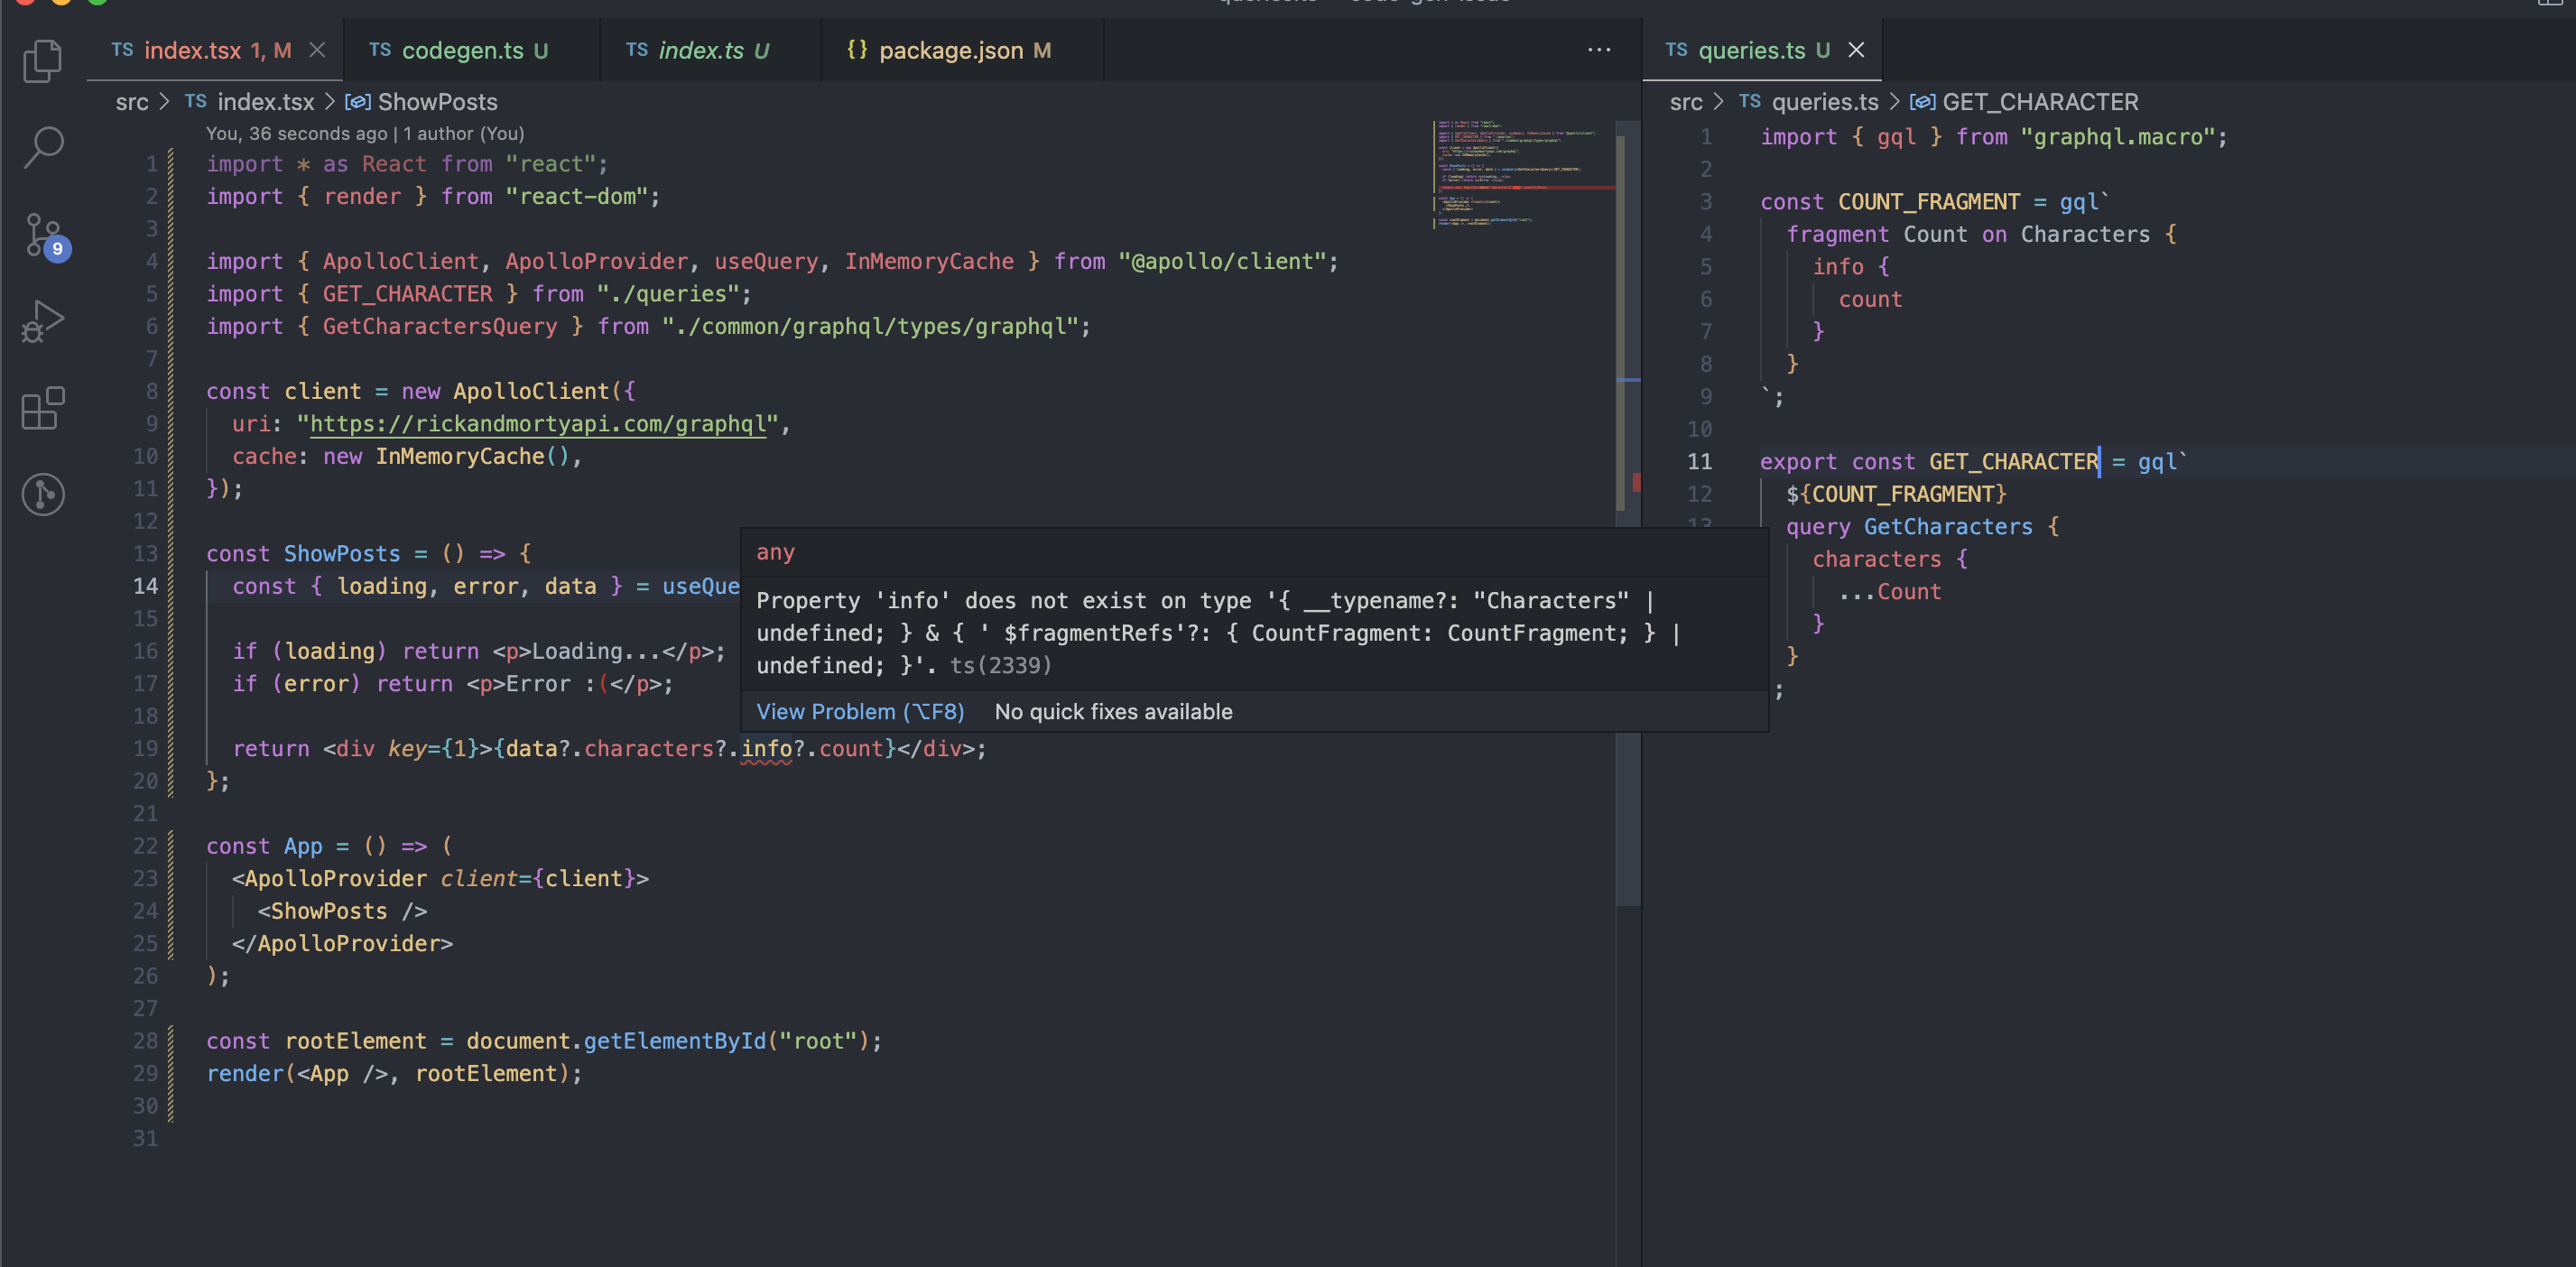This screenshot has height=1267, width=2576.
Task: Close the queries.ts editor tab
Action: click(1855, 50)
